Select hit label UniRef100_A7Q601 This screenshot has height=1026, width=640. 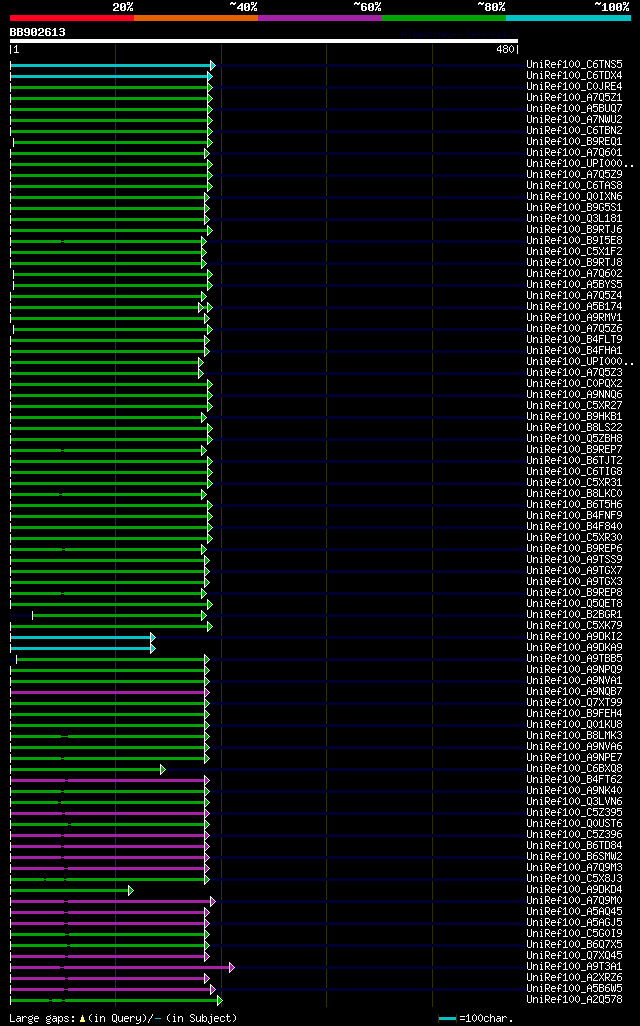coord(575,152)
